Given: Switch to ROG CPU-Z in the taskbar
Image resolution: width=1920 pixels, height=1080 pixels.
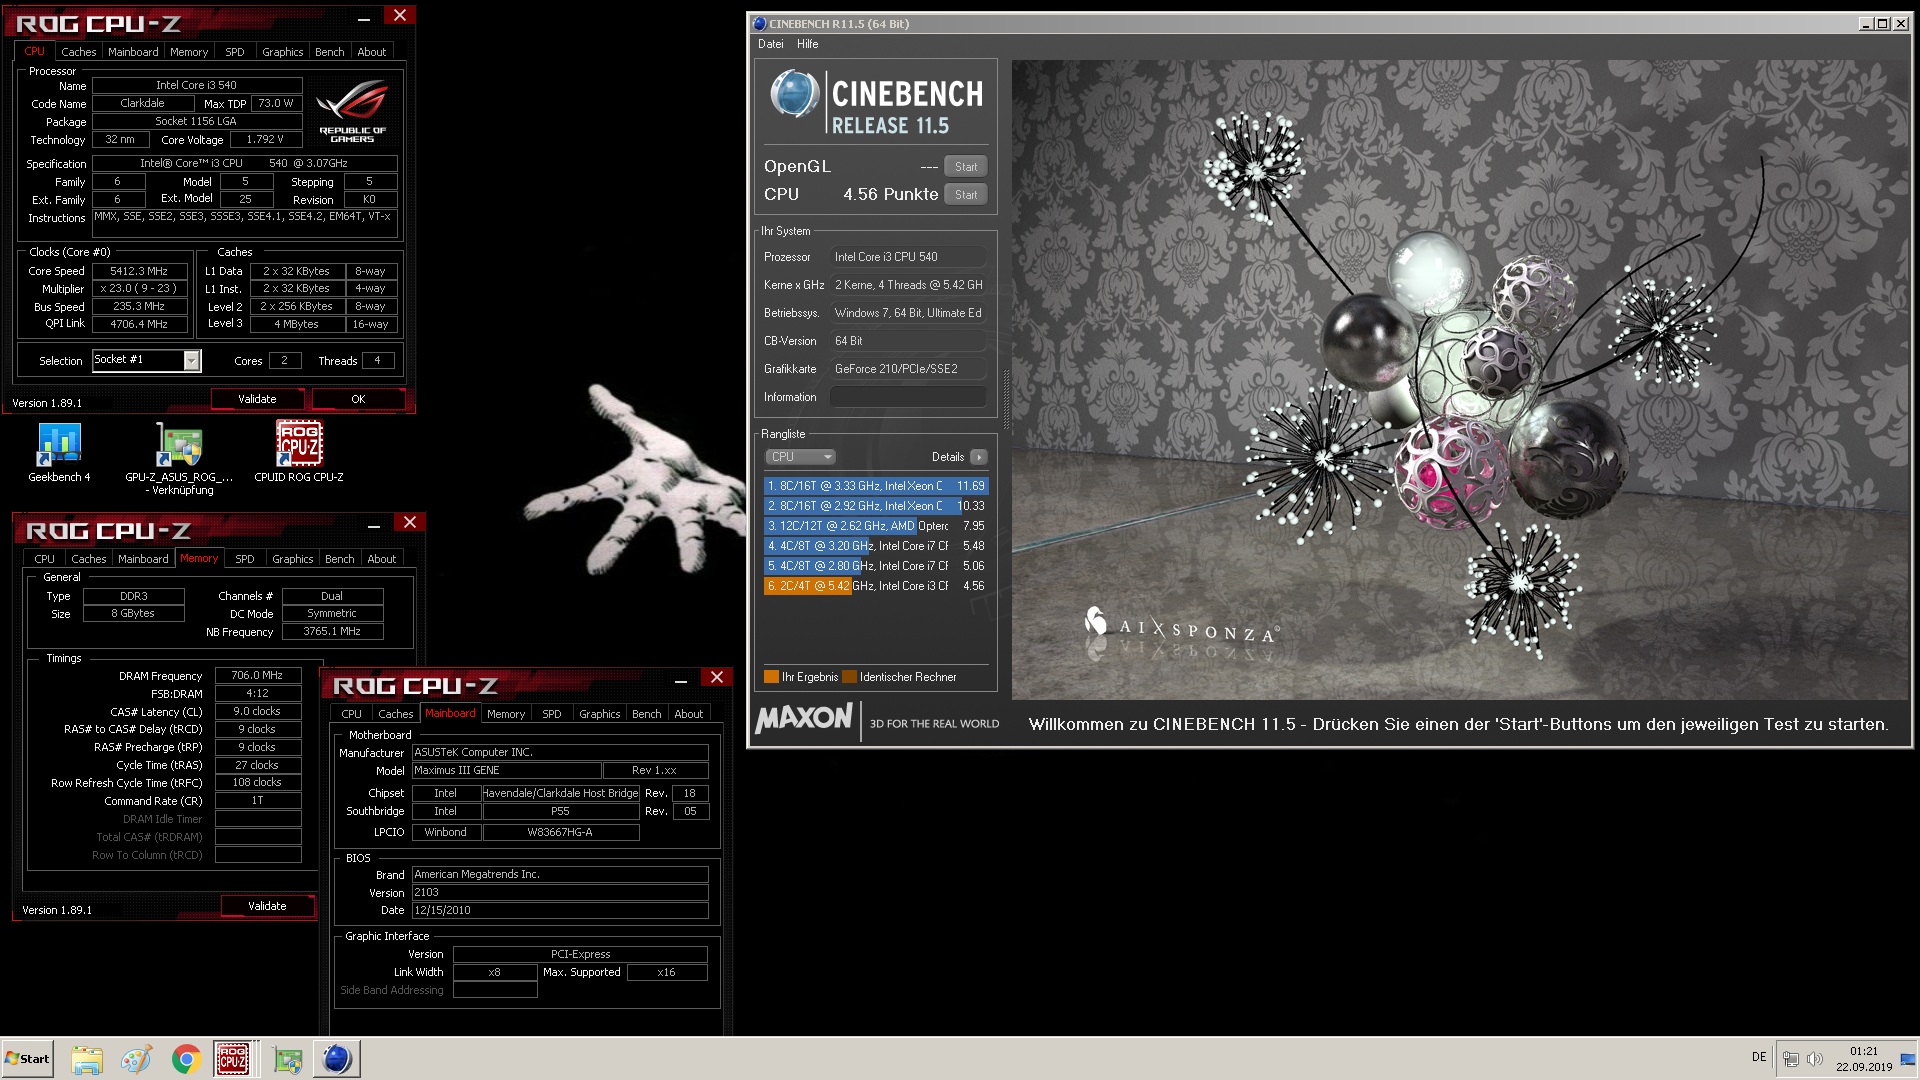Looking at the screenshot, I should click(x=233, y=1059).
